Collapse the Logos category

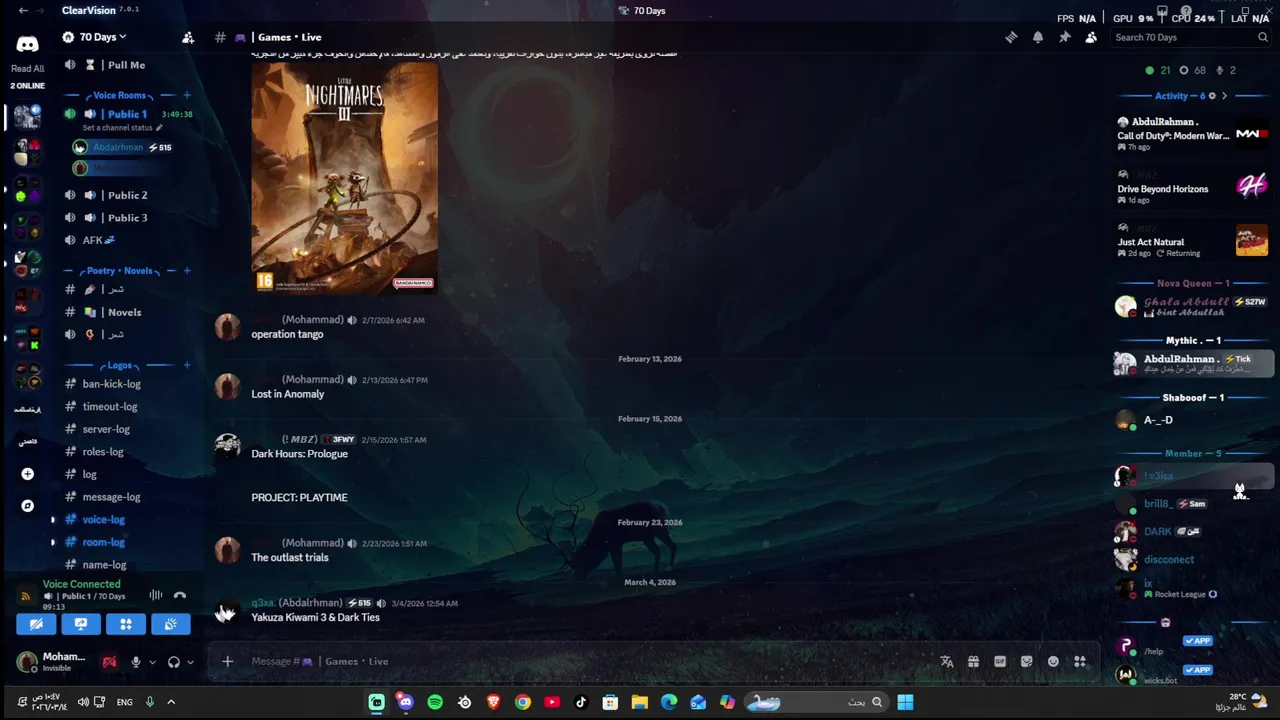coord(120,365)
